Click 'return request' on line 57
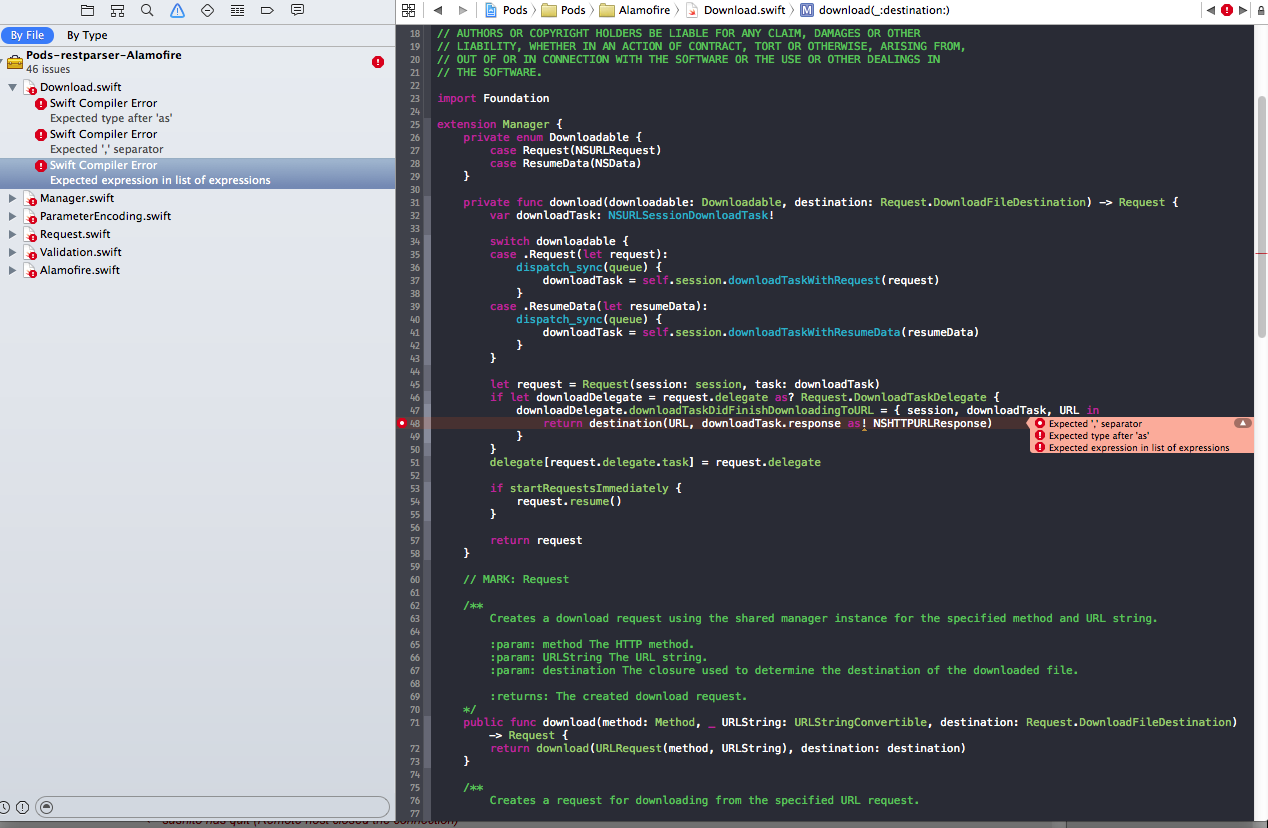 [536, 540]
